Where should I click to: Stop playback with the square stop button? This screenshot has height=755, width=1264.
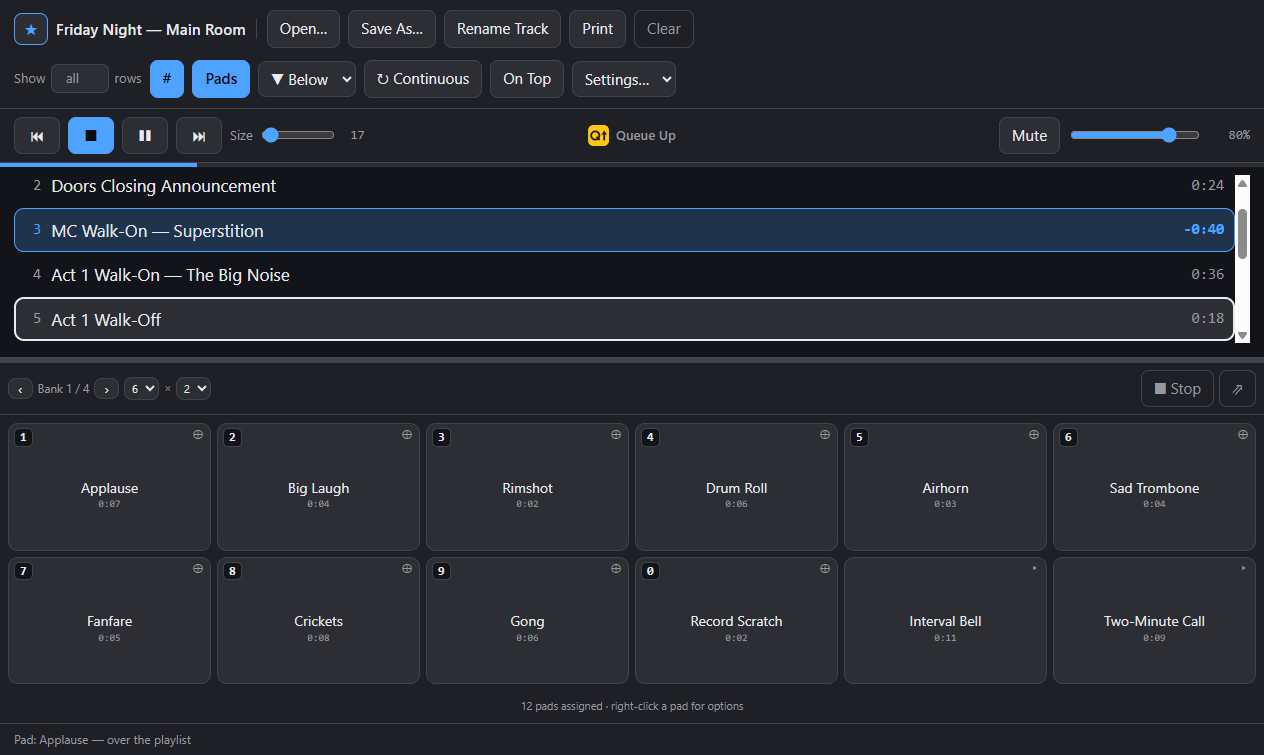(91, 135)
